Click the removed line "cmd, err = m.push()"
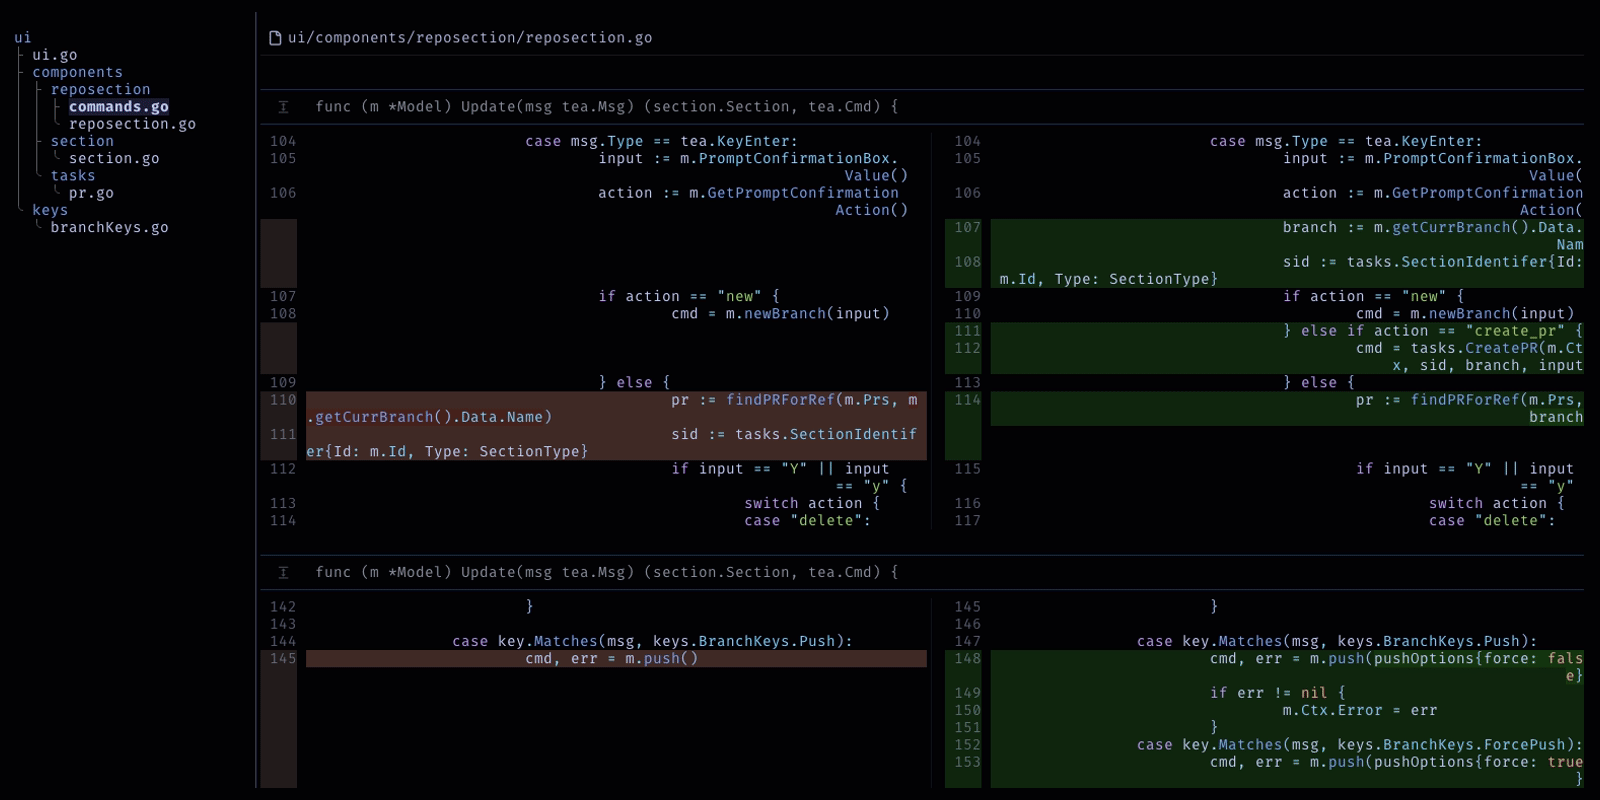 (616, 659)
